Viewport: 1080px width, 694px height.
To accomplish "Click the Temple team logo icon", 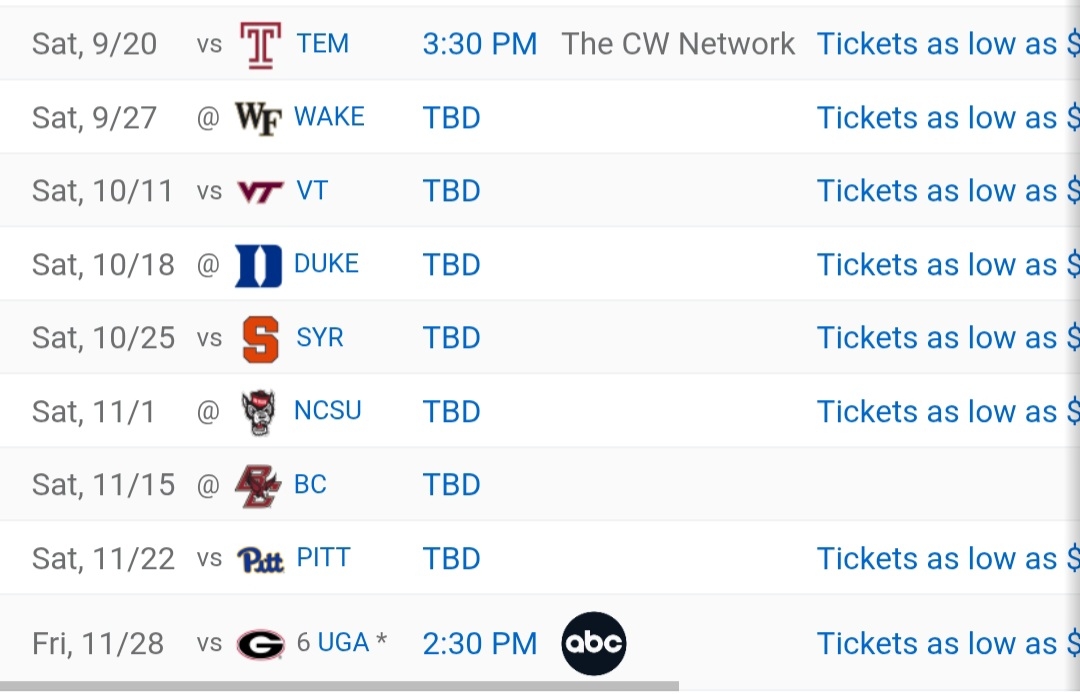I will (260, 45).
